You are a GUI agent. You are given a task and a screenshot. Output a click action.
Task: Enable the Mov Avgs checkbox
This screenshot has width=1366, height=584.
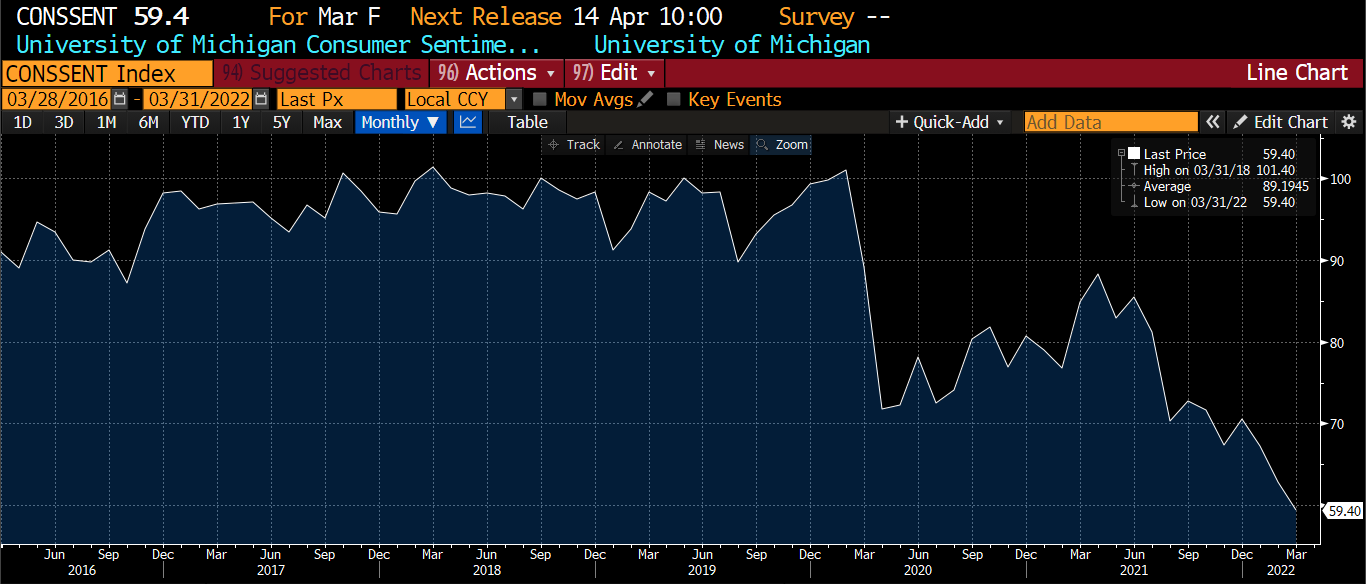click(540, 99)
